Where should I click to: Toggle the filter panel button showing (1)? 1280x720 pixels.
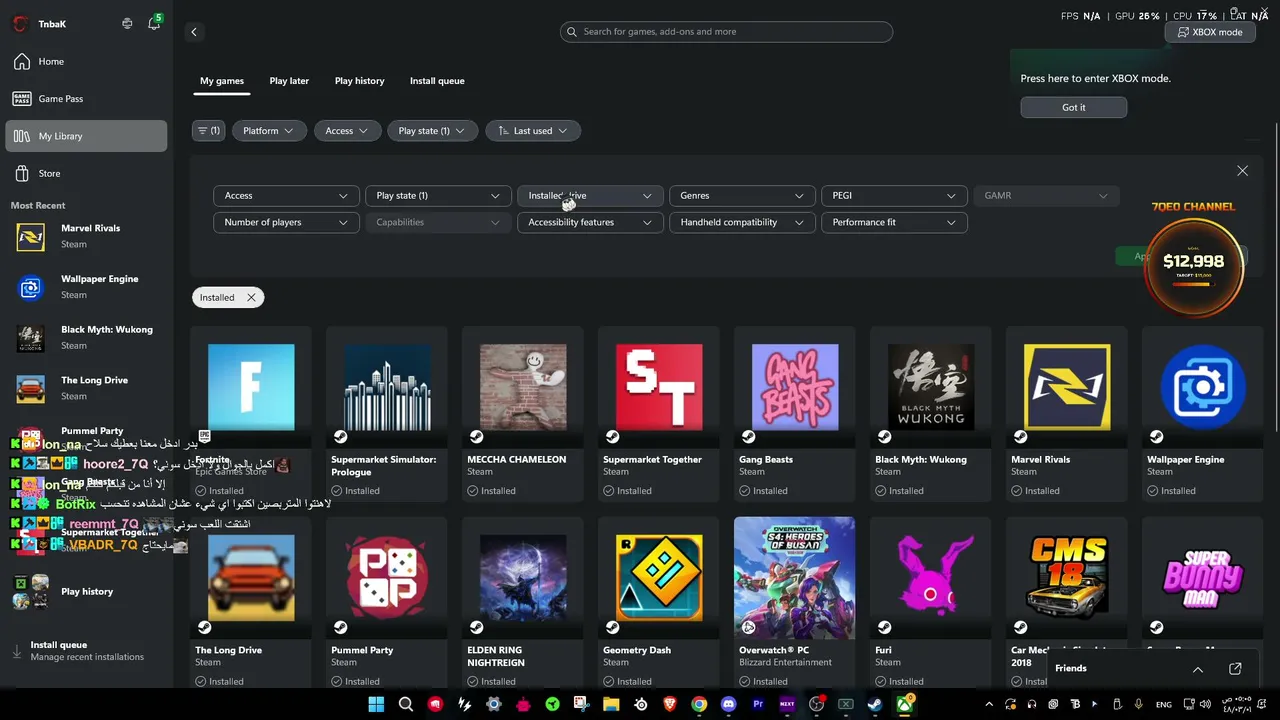[x=208, y=131]
